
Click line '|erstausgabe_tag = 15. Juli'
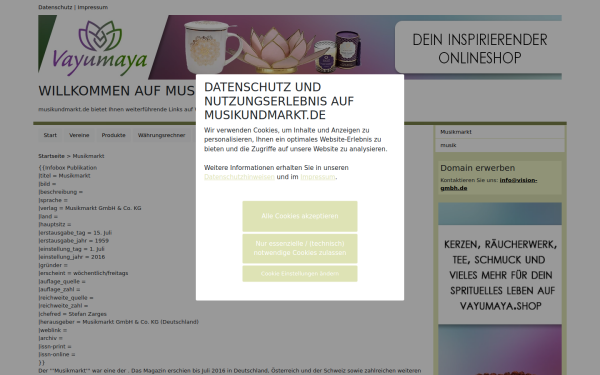[75, 233]
